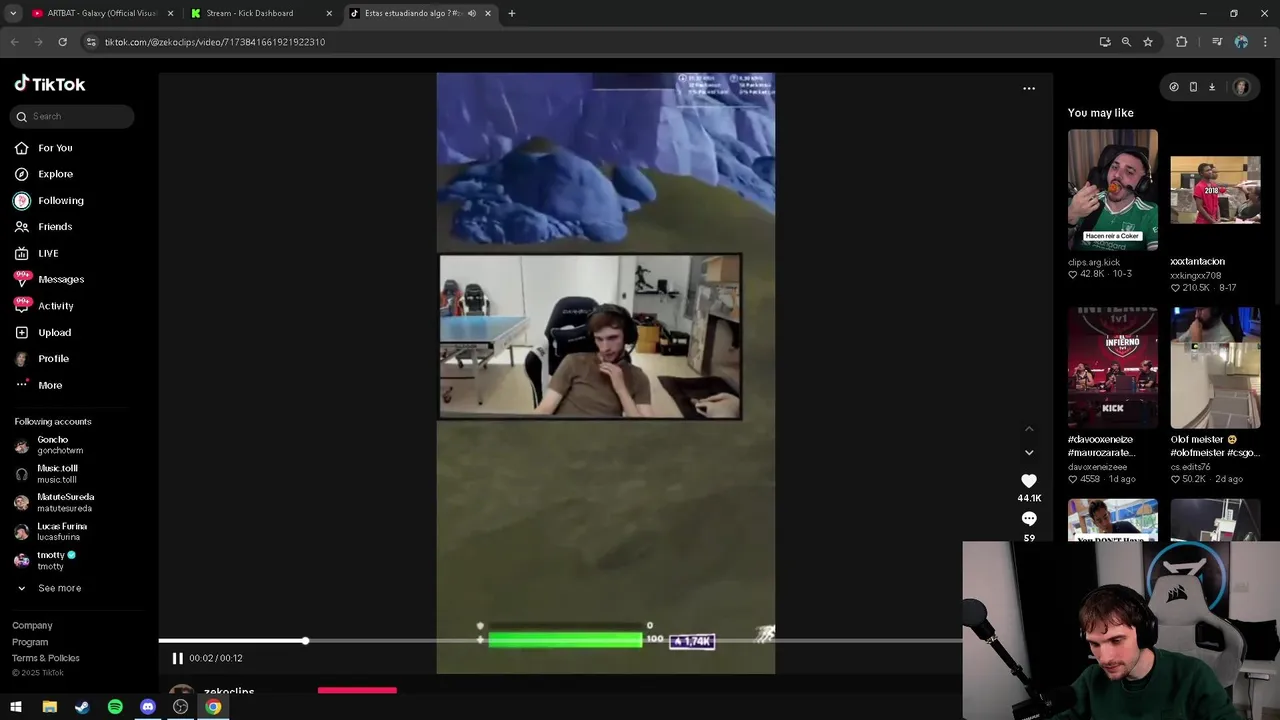This screenshot has width=1280, height=720.
Task: Like the video with heart icon
Action: [1029, 481]
